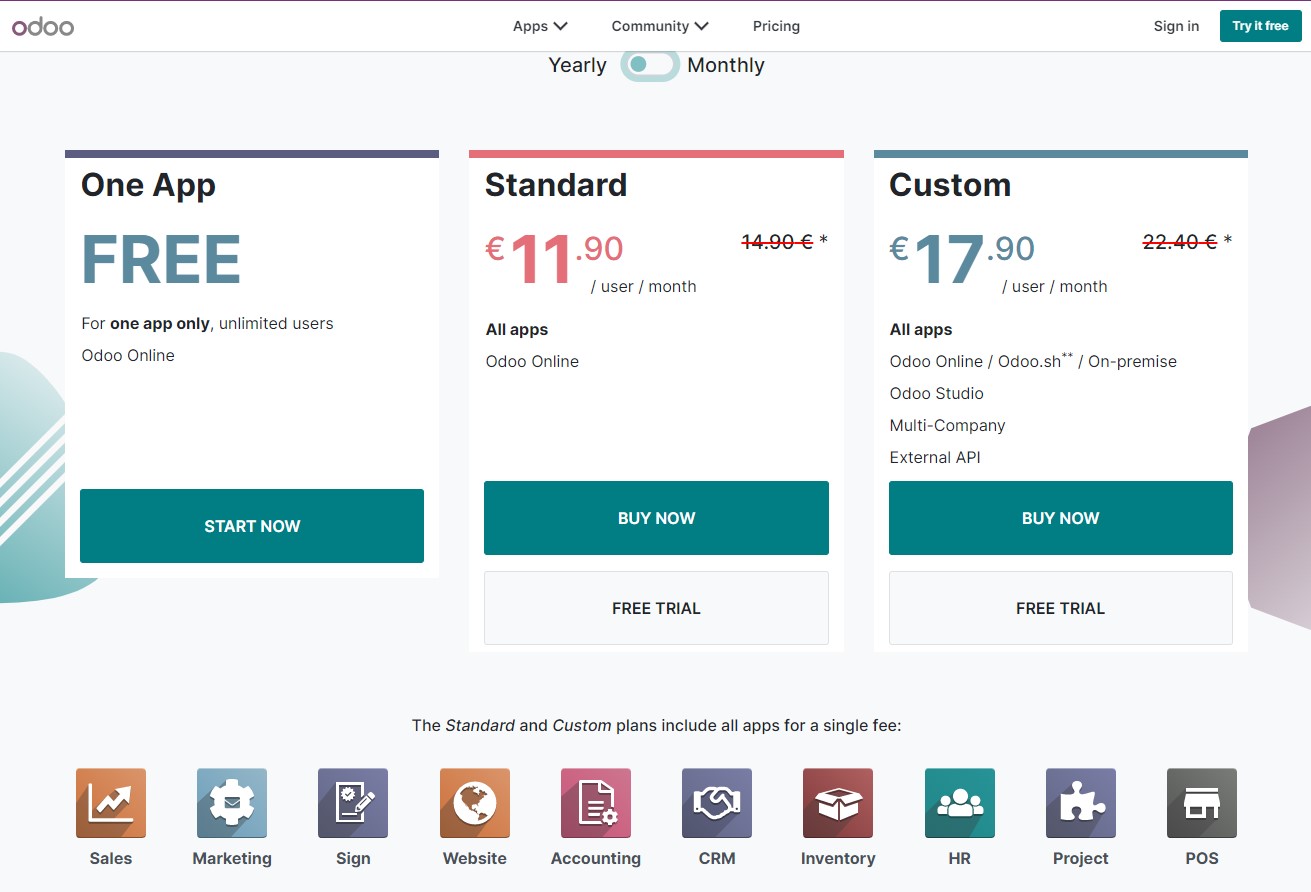Select the Sign app icon
This screenshot has width=1311, height=892.
[x=353, y=803]
